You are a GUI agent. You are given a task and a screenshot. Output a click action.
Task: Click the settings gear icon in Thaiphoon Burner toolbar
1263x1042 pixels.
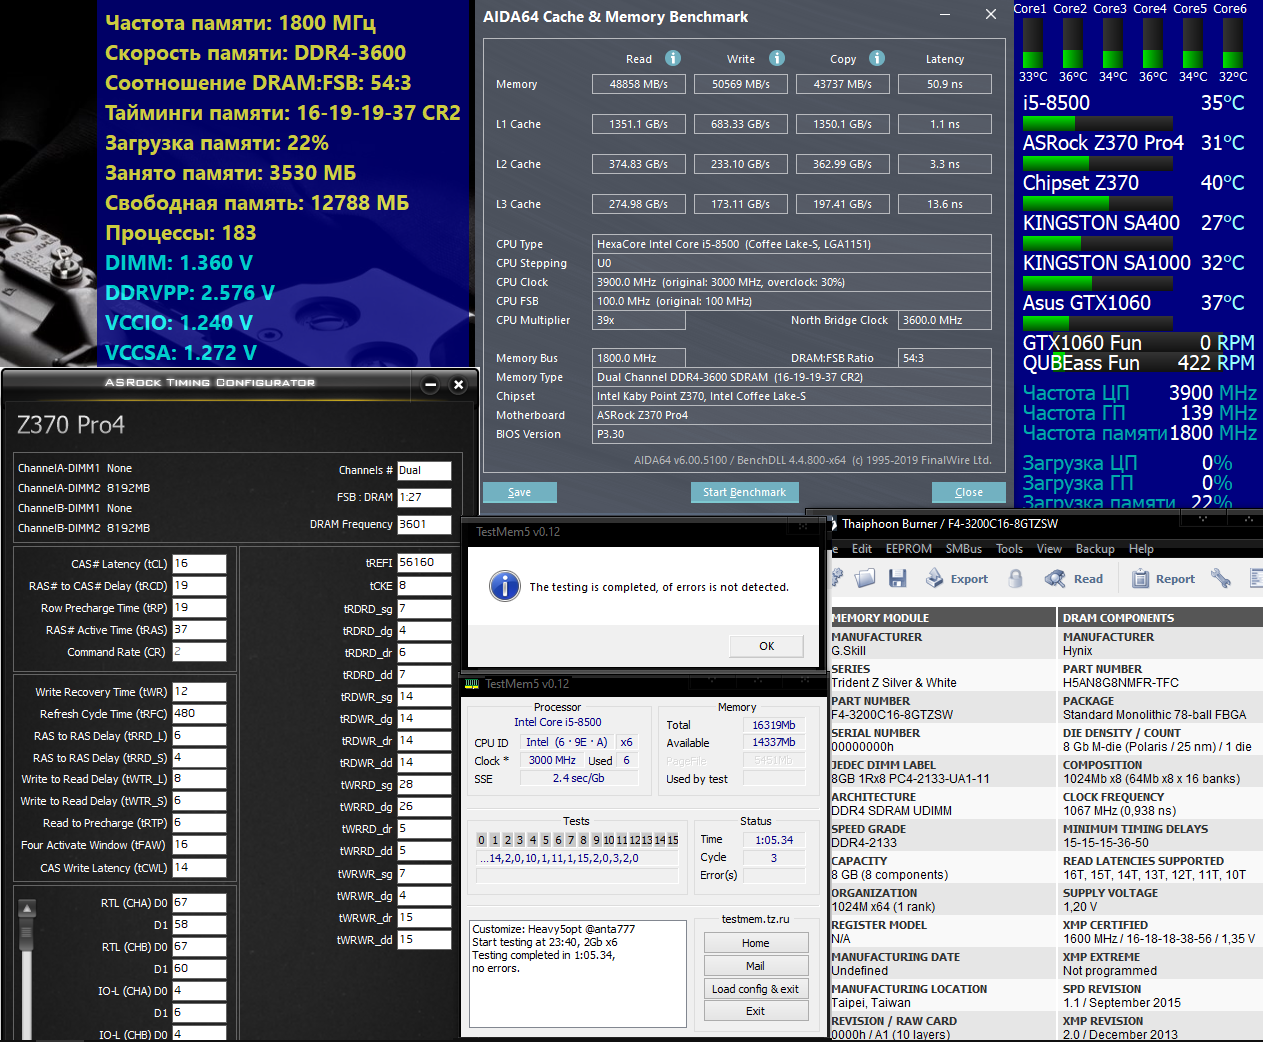coord(837,578)
